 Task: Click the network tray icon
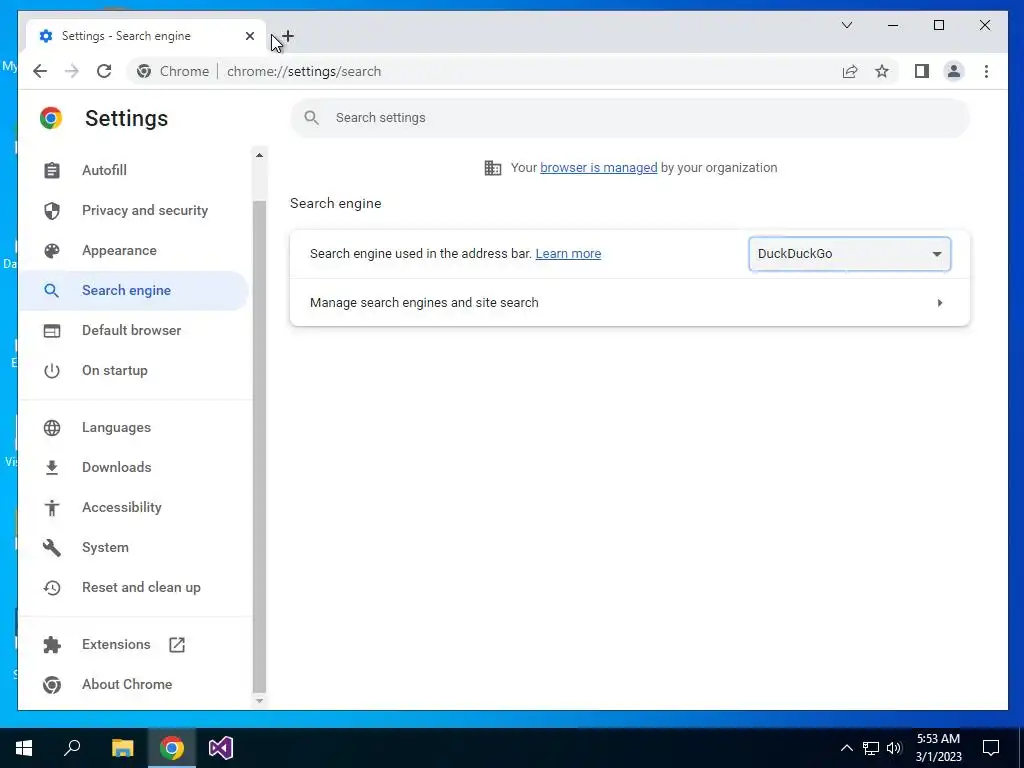871,748
